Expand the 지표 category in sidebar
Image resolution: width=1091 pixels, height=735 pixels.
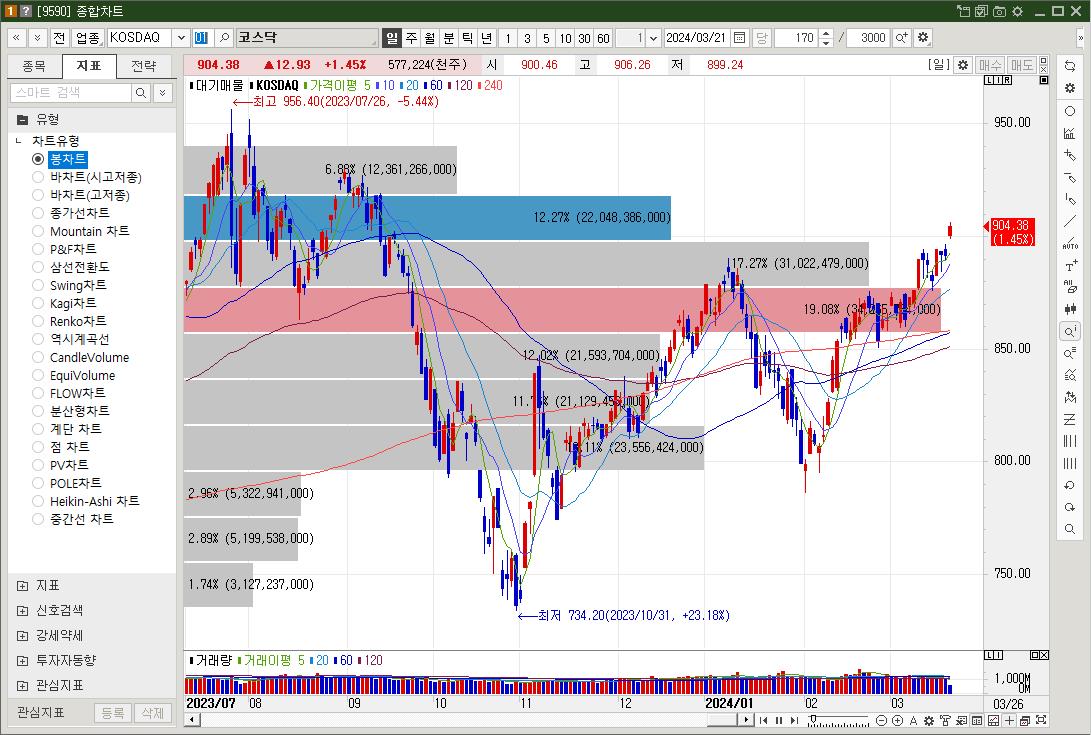22,586
